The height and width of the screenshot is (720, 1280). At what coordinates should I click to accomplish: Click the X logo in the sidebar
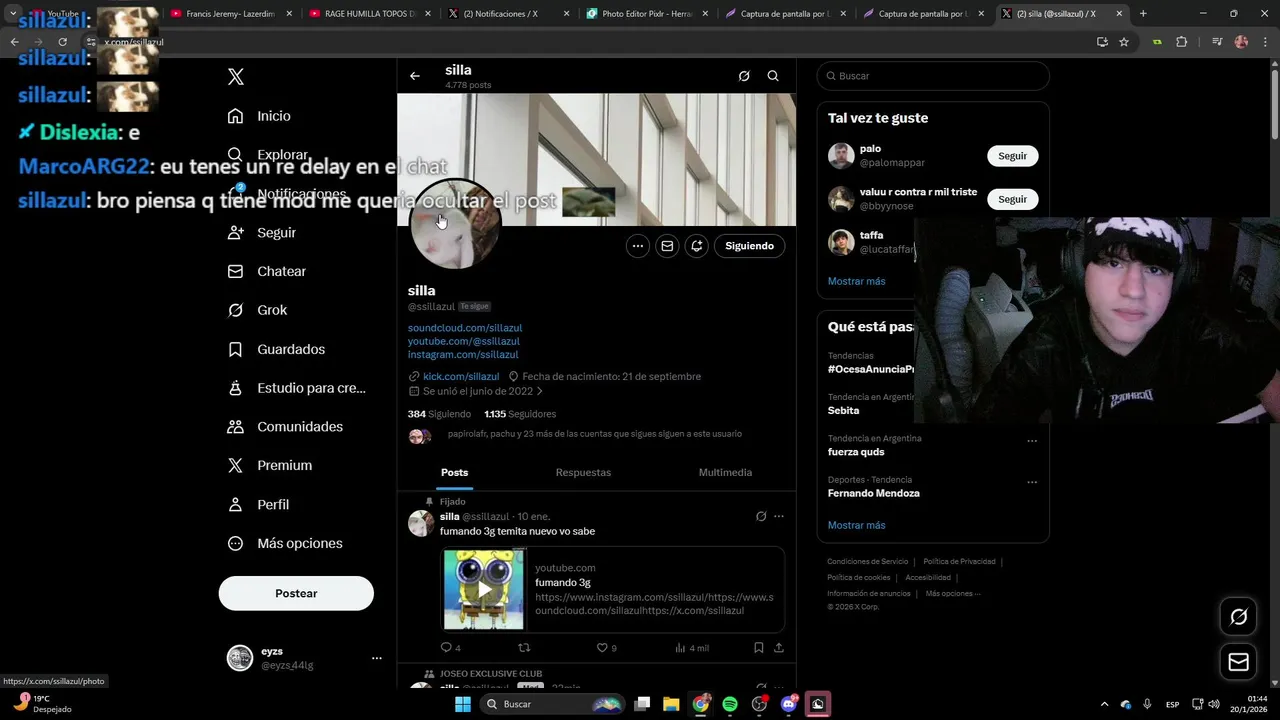pos(236,77)
